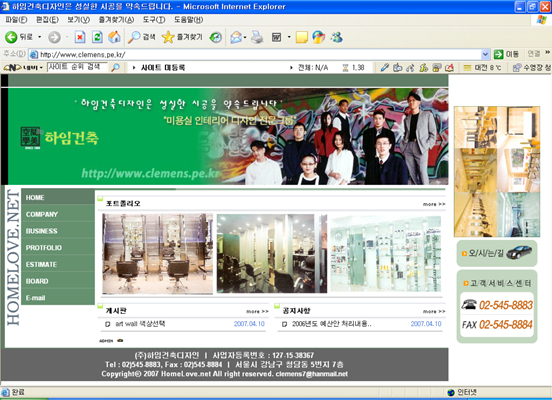Click the pencil highlighter icon in Naver toolbar
The height and width of the screenshot is (400, 552).
[x=384, y=67]
